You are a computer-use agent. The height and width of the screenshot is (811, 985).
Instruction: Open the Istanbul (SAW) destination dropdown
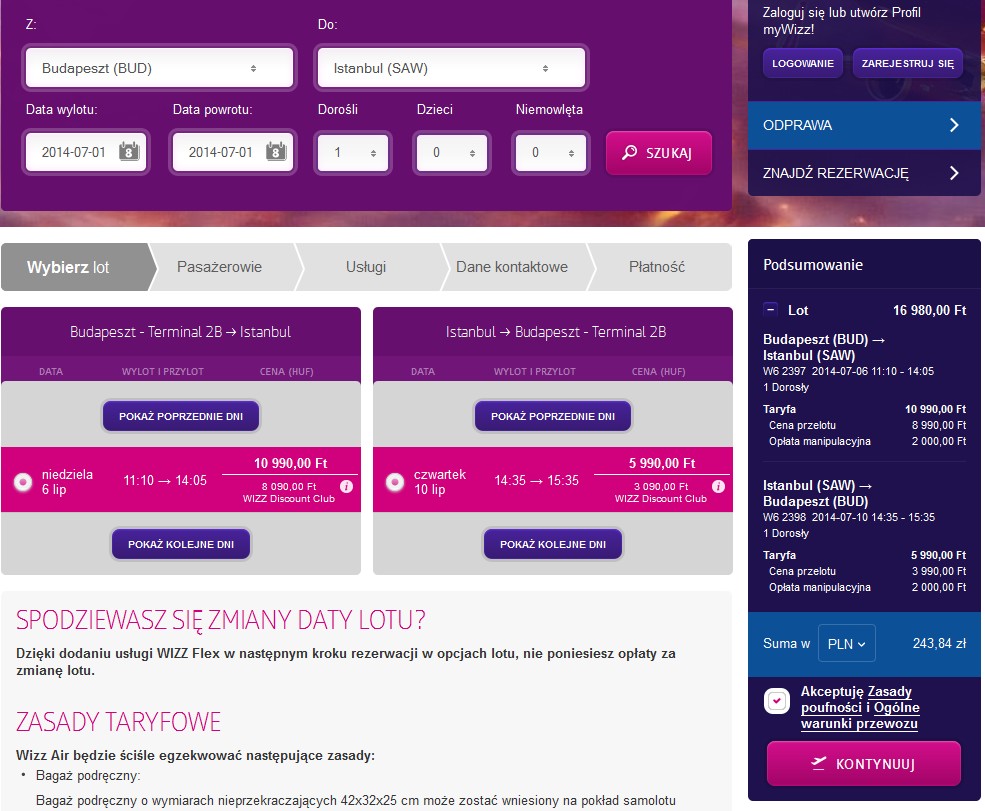click(x=451, y=68)
